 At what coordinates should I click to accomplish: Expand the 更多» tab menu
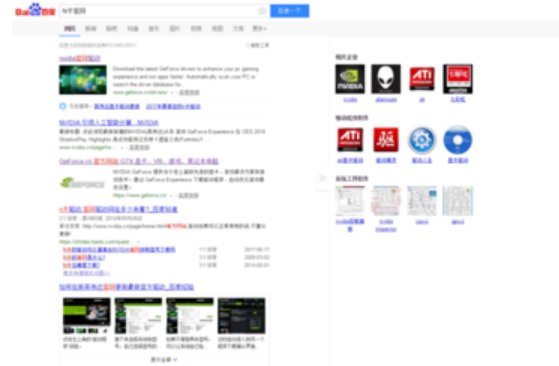(260, 29)
